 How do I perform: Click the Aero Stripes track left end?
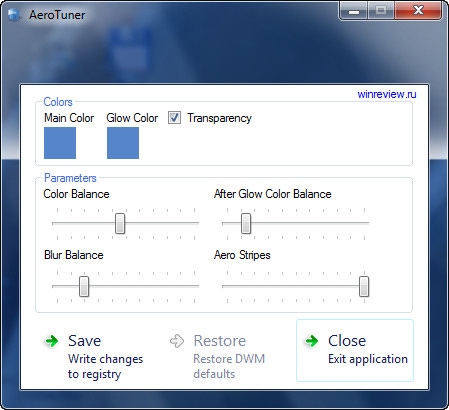[x=225, y=286]
